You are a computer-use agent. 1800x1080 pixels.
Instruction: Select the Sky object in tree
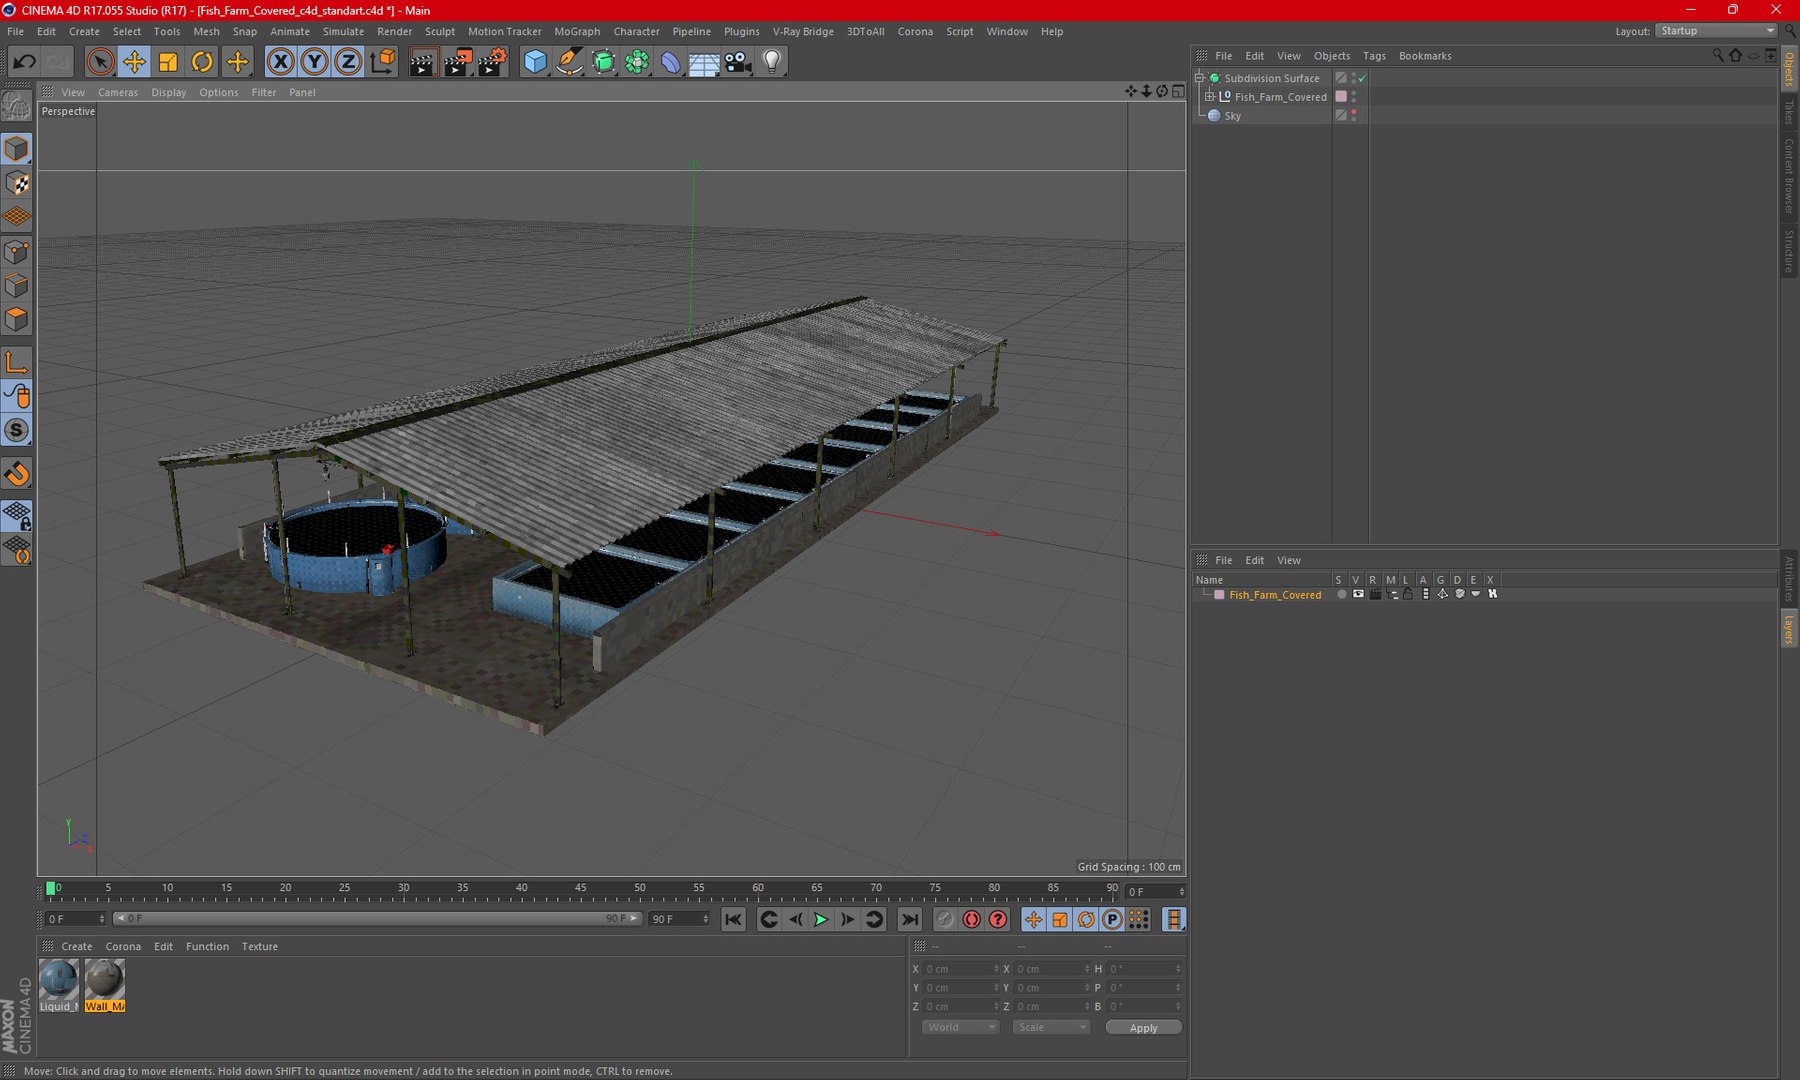pos(1232,116)
